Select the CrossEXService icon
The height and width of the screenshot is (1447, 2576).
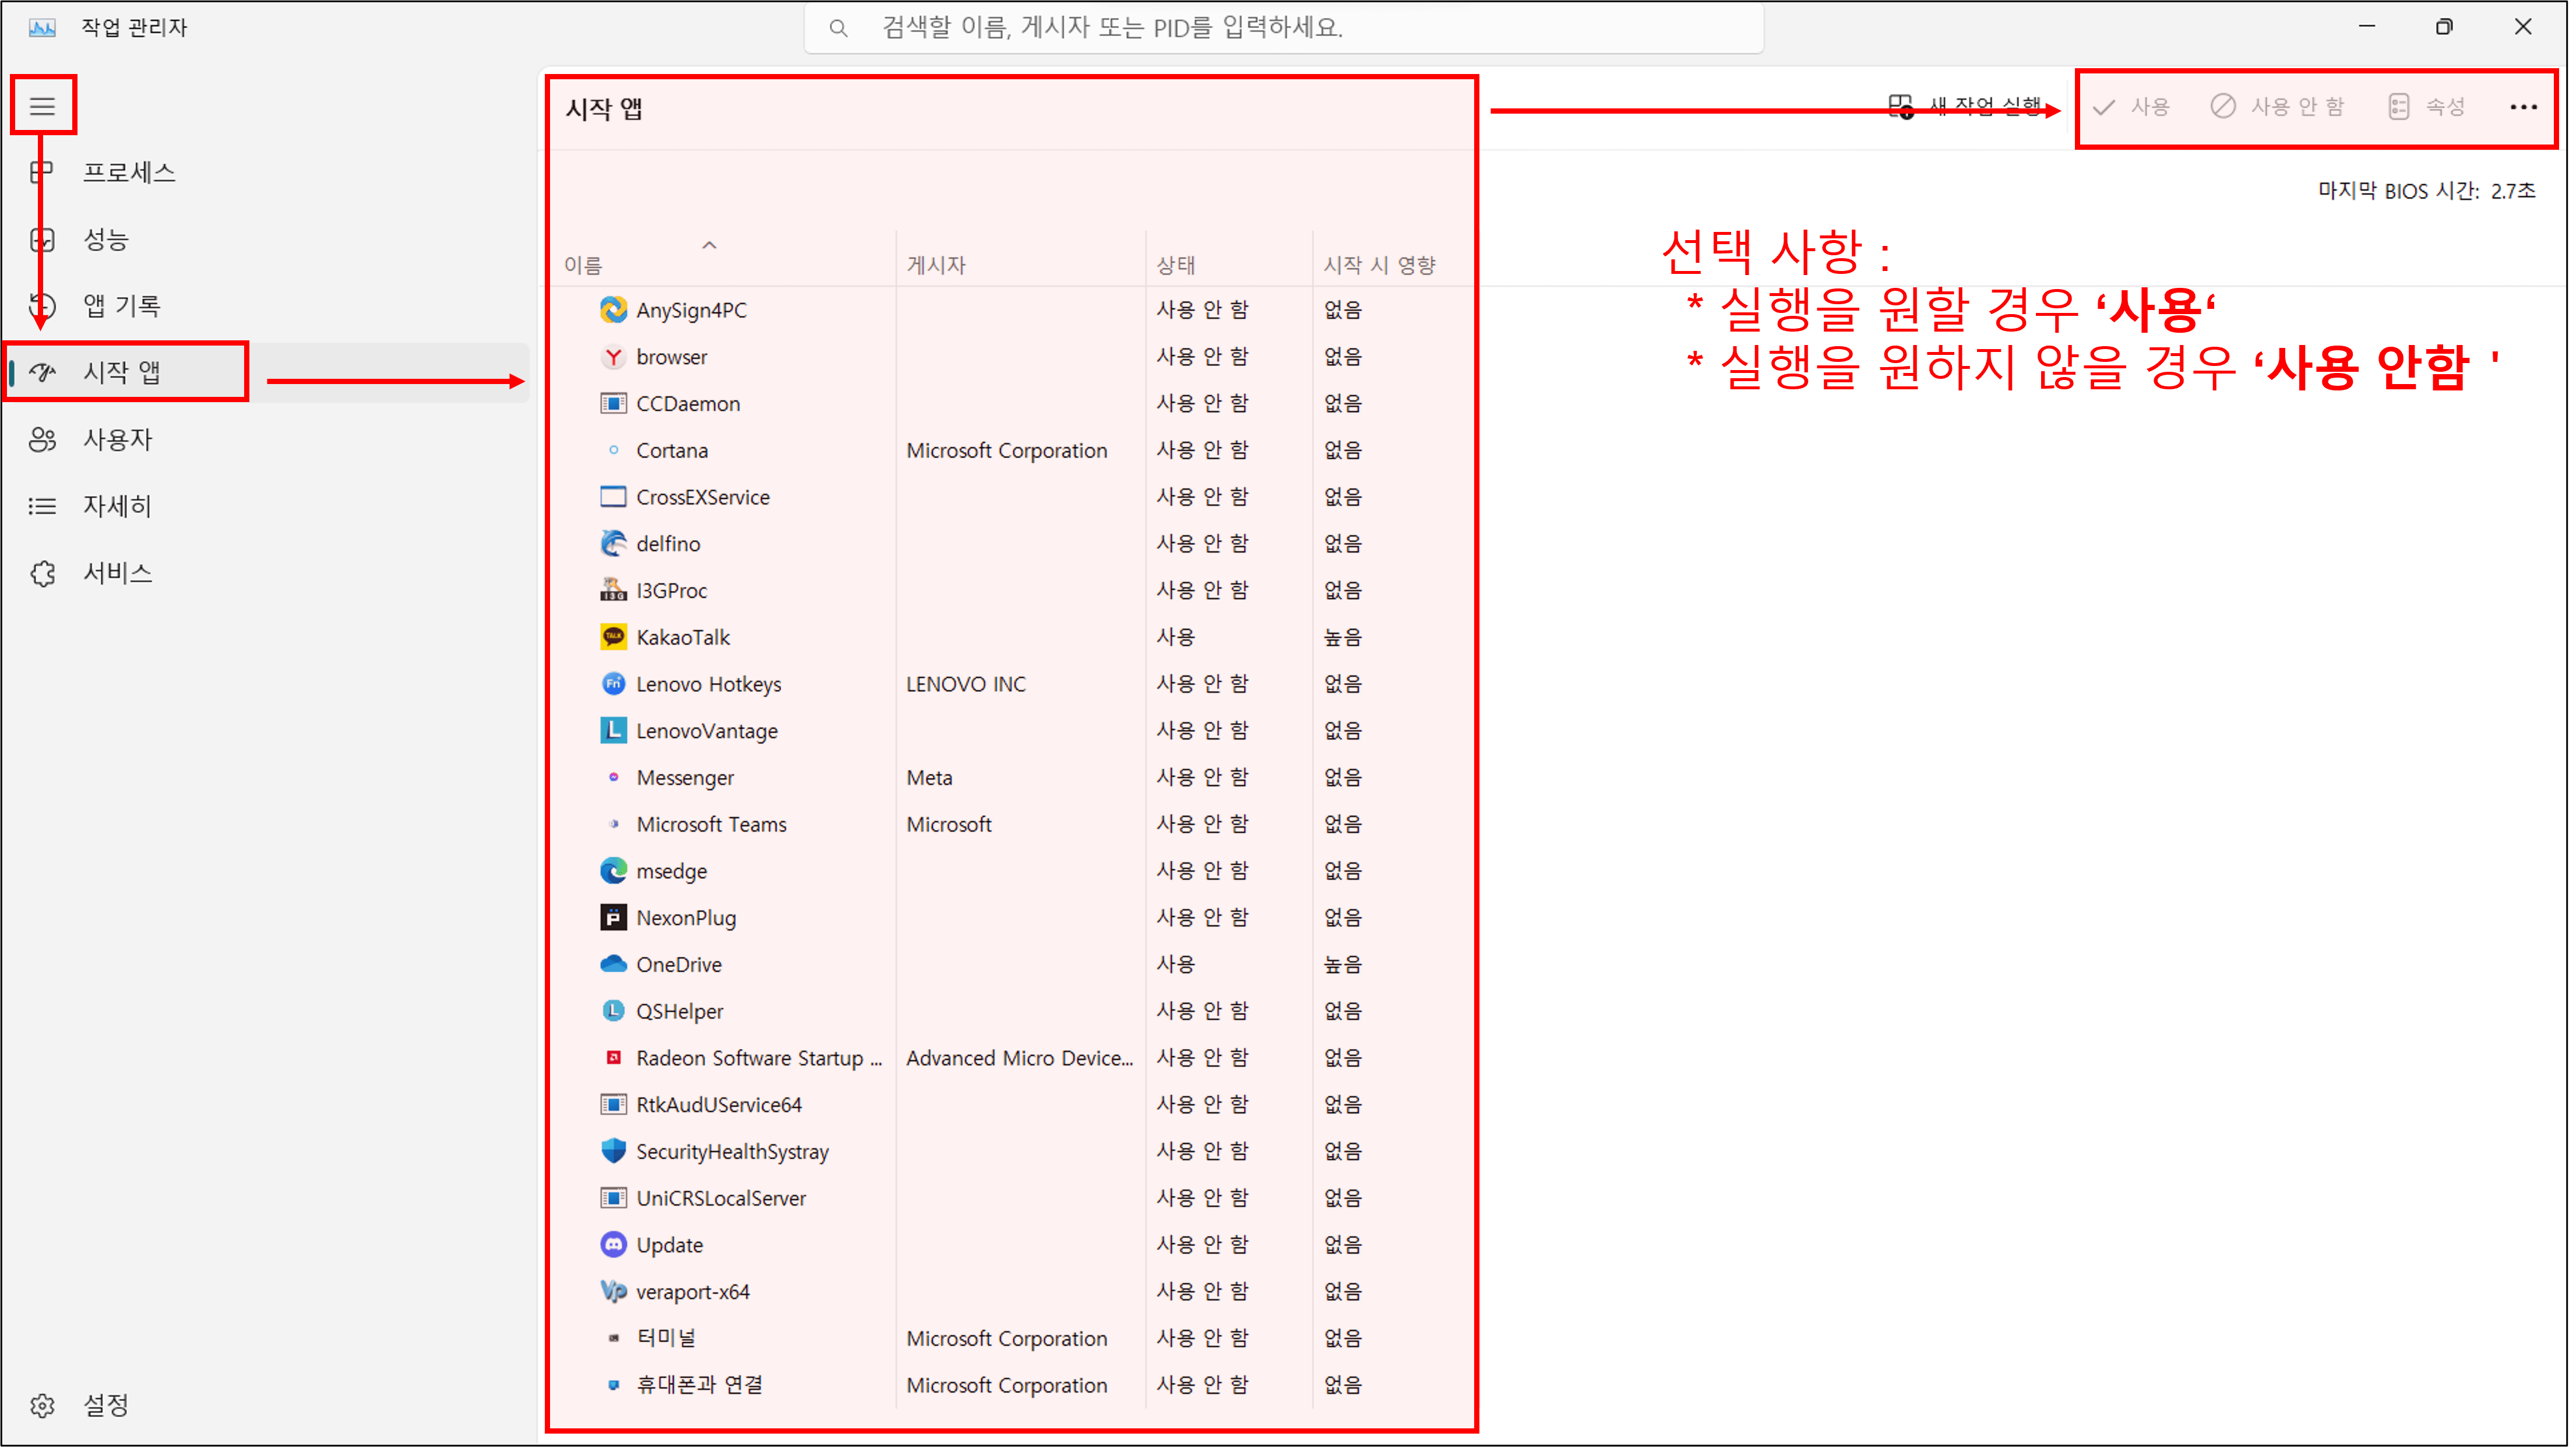pyautogui.click(x=613, y=497)
